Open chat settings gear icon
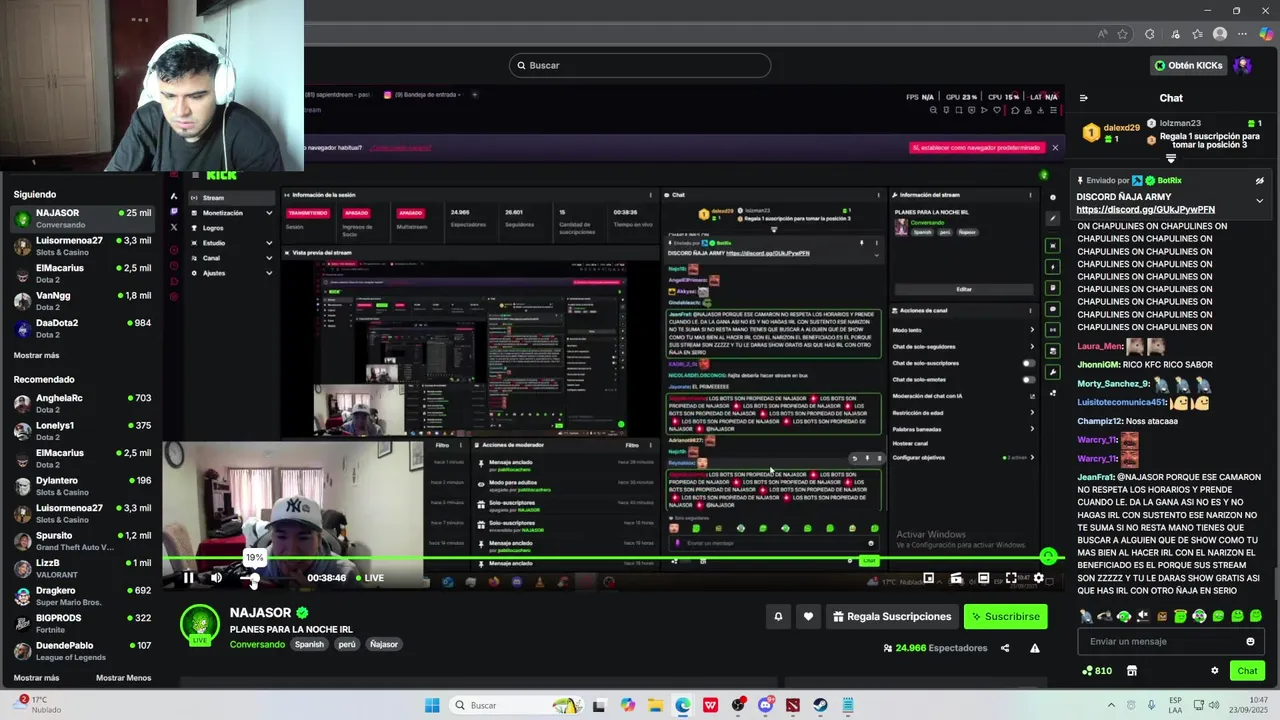This screenshot has height=720, width=1280. tap(1215, 671)
